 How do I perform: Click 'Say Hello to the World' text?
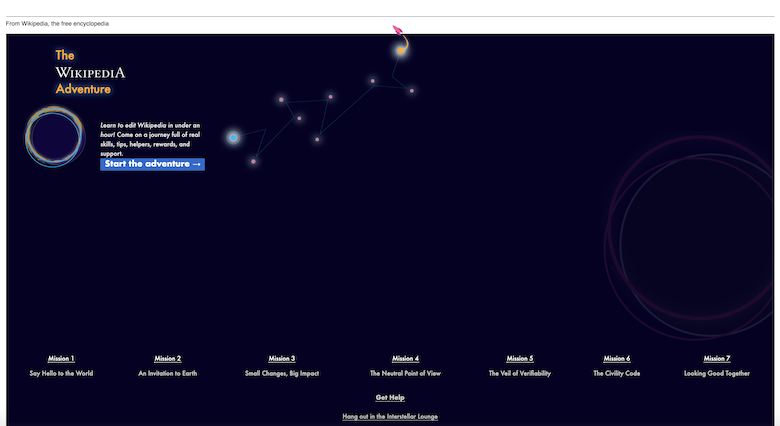pyautogui.click(x=61, y=373)
